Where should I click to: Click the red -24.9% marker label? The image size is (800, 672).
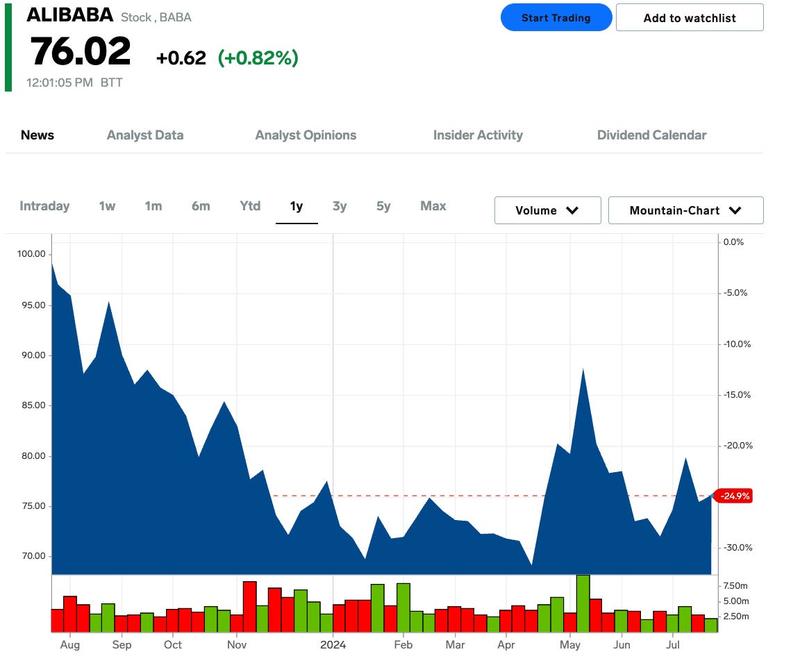tap(734, 496)
